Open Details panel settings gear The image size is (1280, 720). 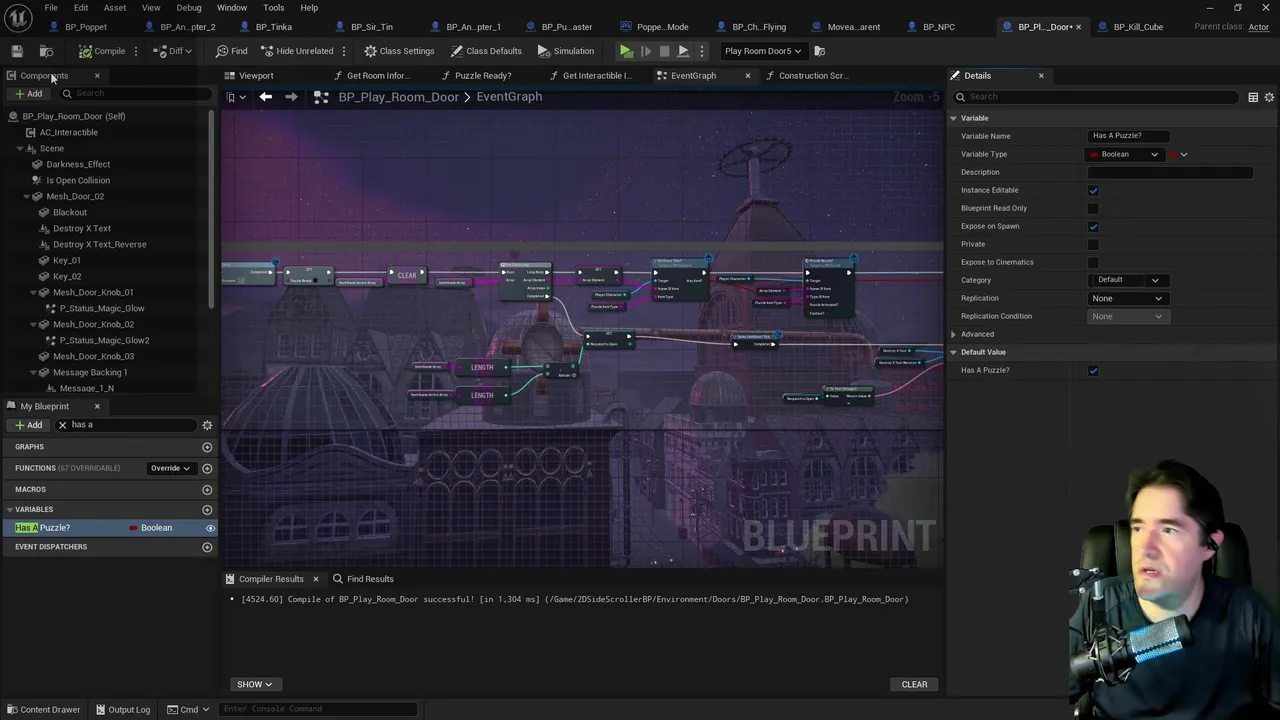point(1269,97)
